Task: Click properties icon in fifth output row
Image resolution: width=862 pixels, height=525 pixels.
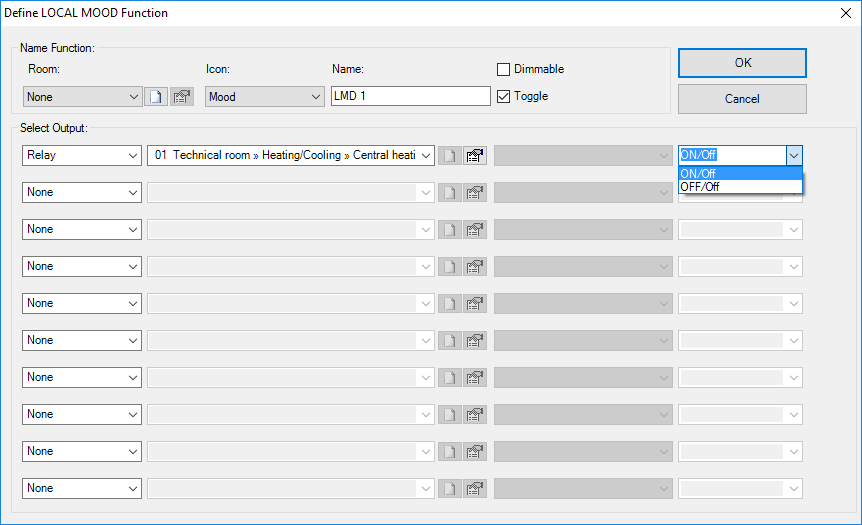Action: tap(475, 304)
